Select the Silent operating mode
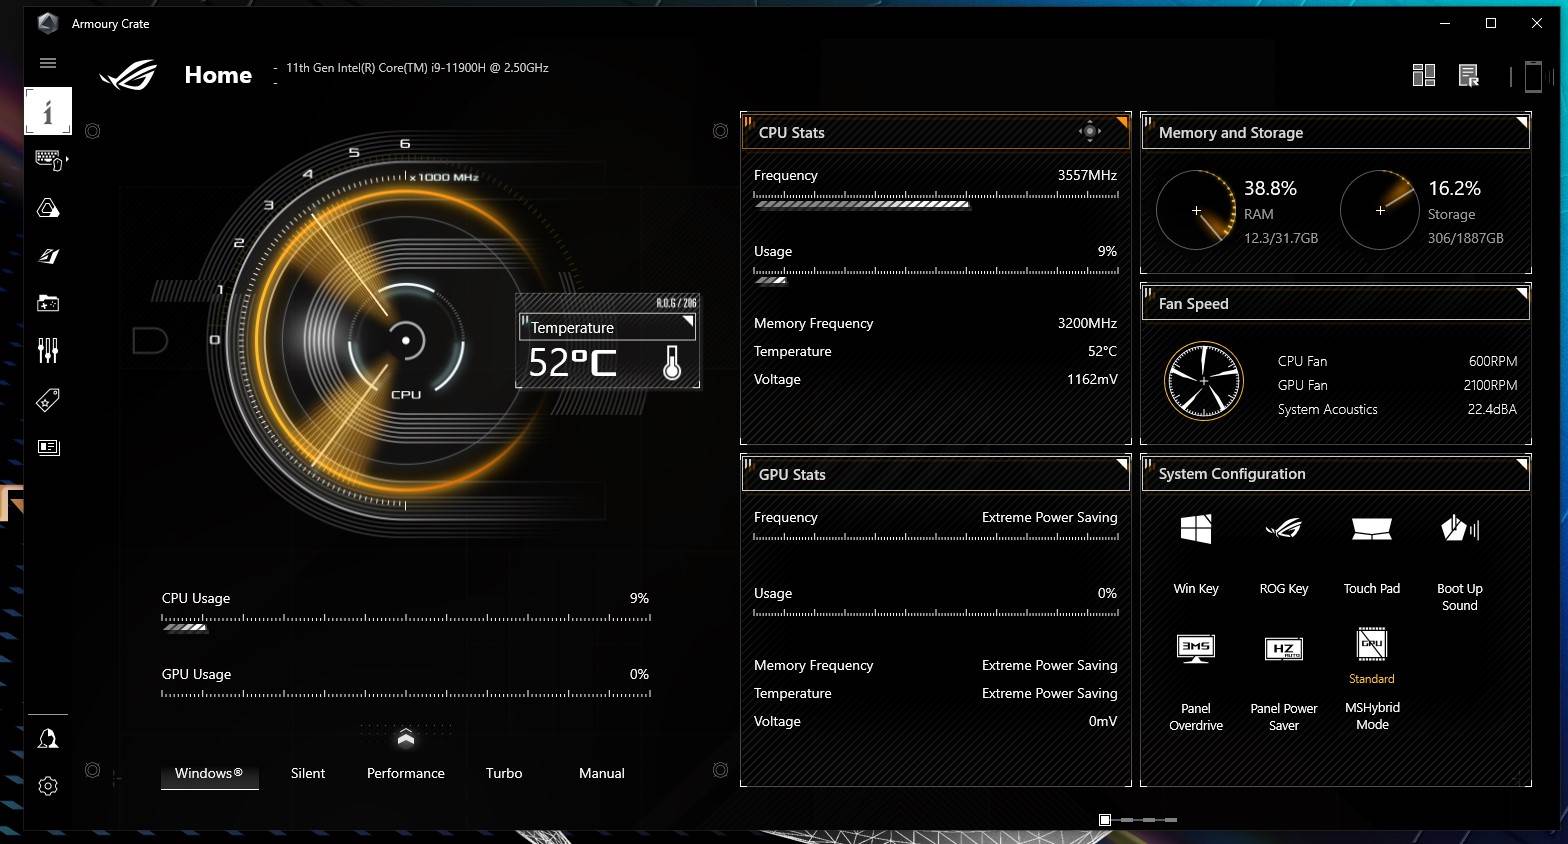The image size is (1568, 844). pyautogui.click(x=308, y=773)
